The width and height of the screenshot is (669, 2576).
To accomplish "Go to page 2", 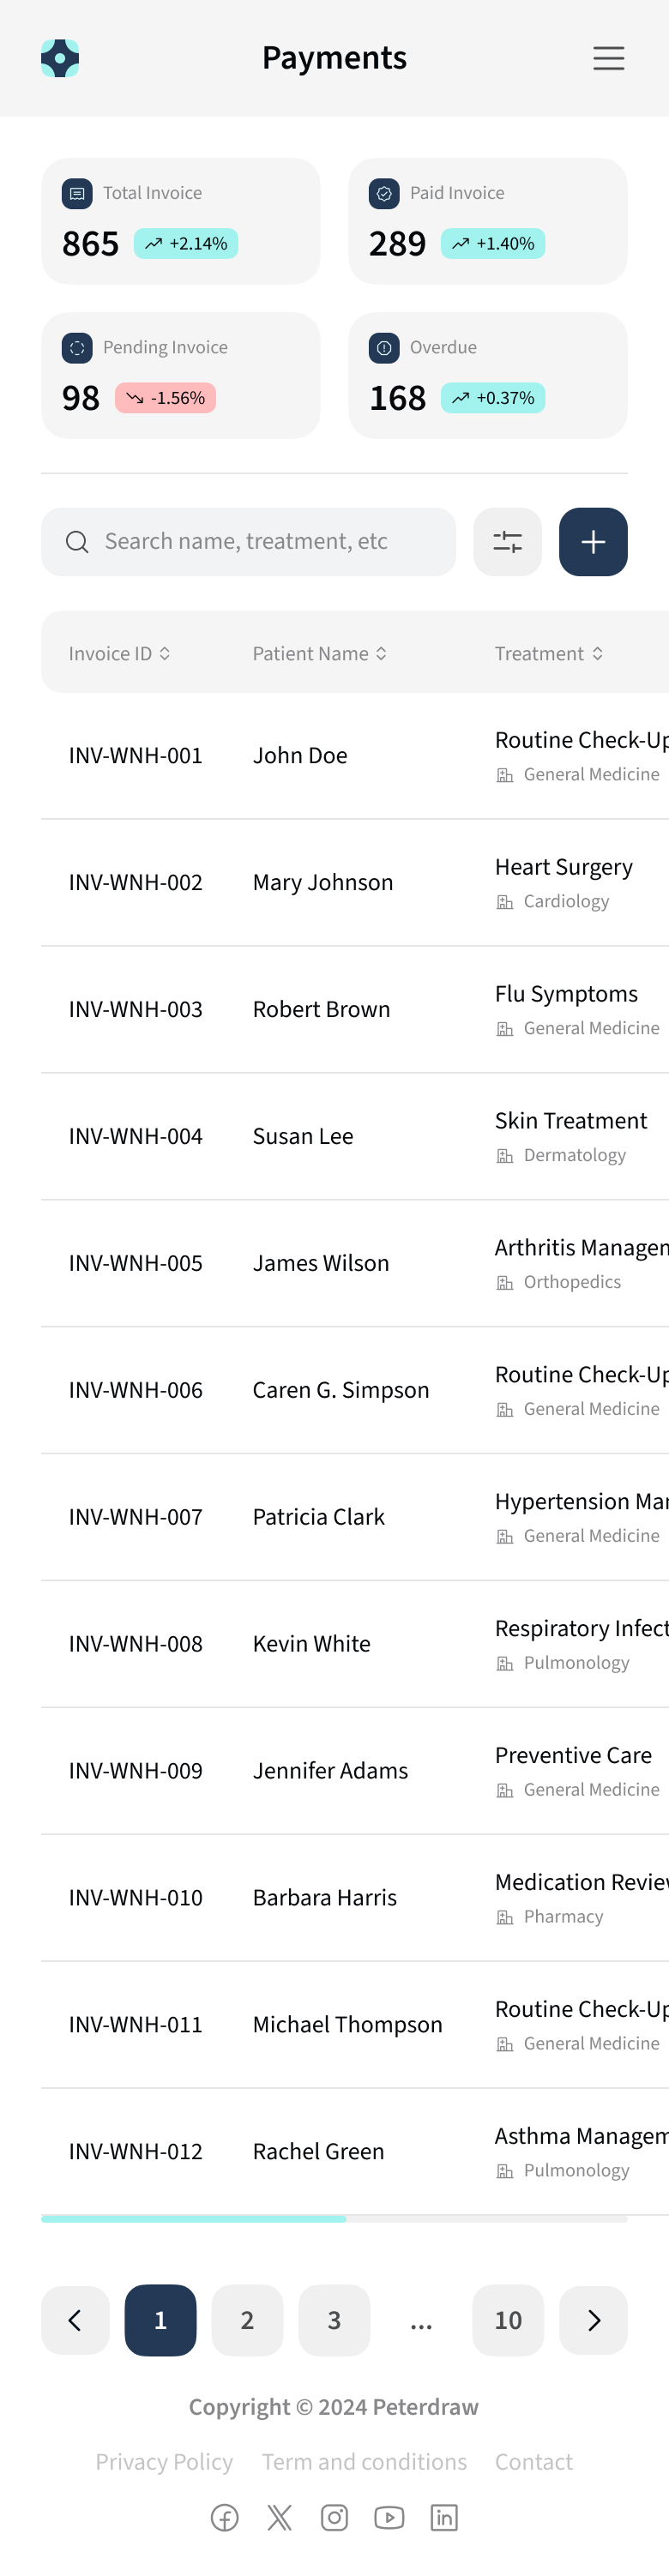I will [x=247, y=2320].
